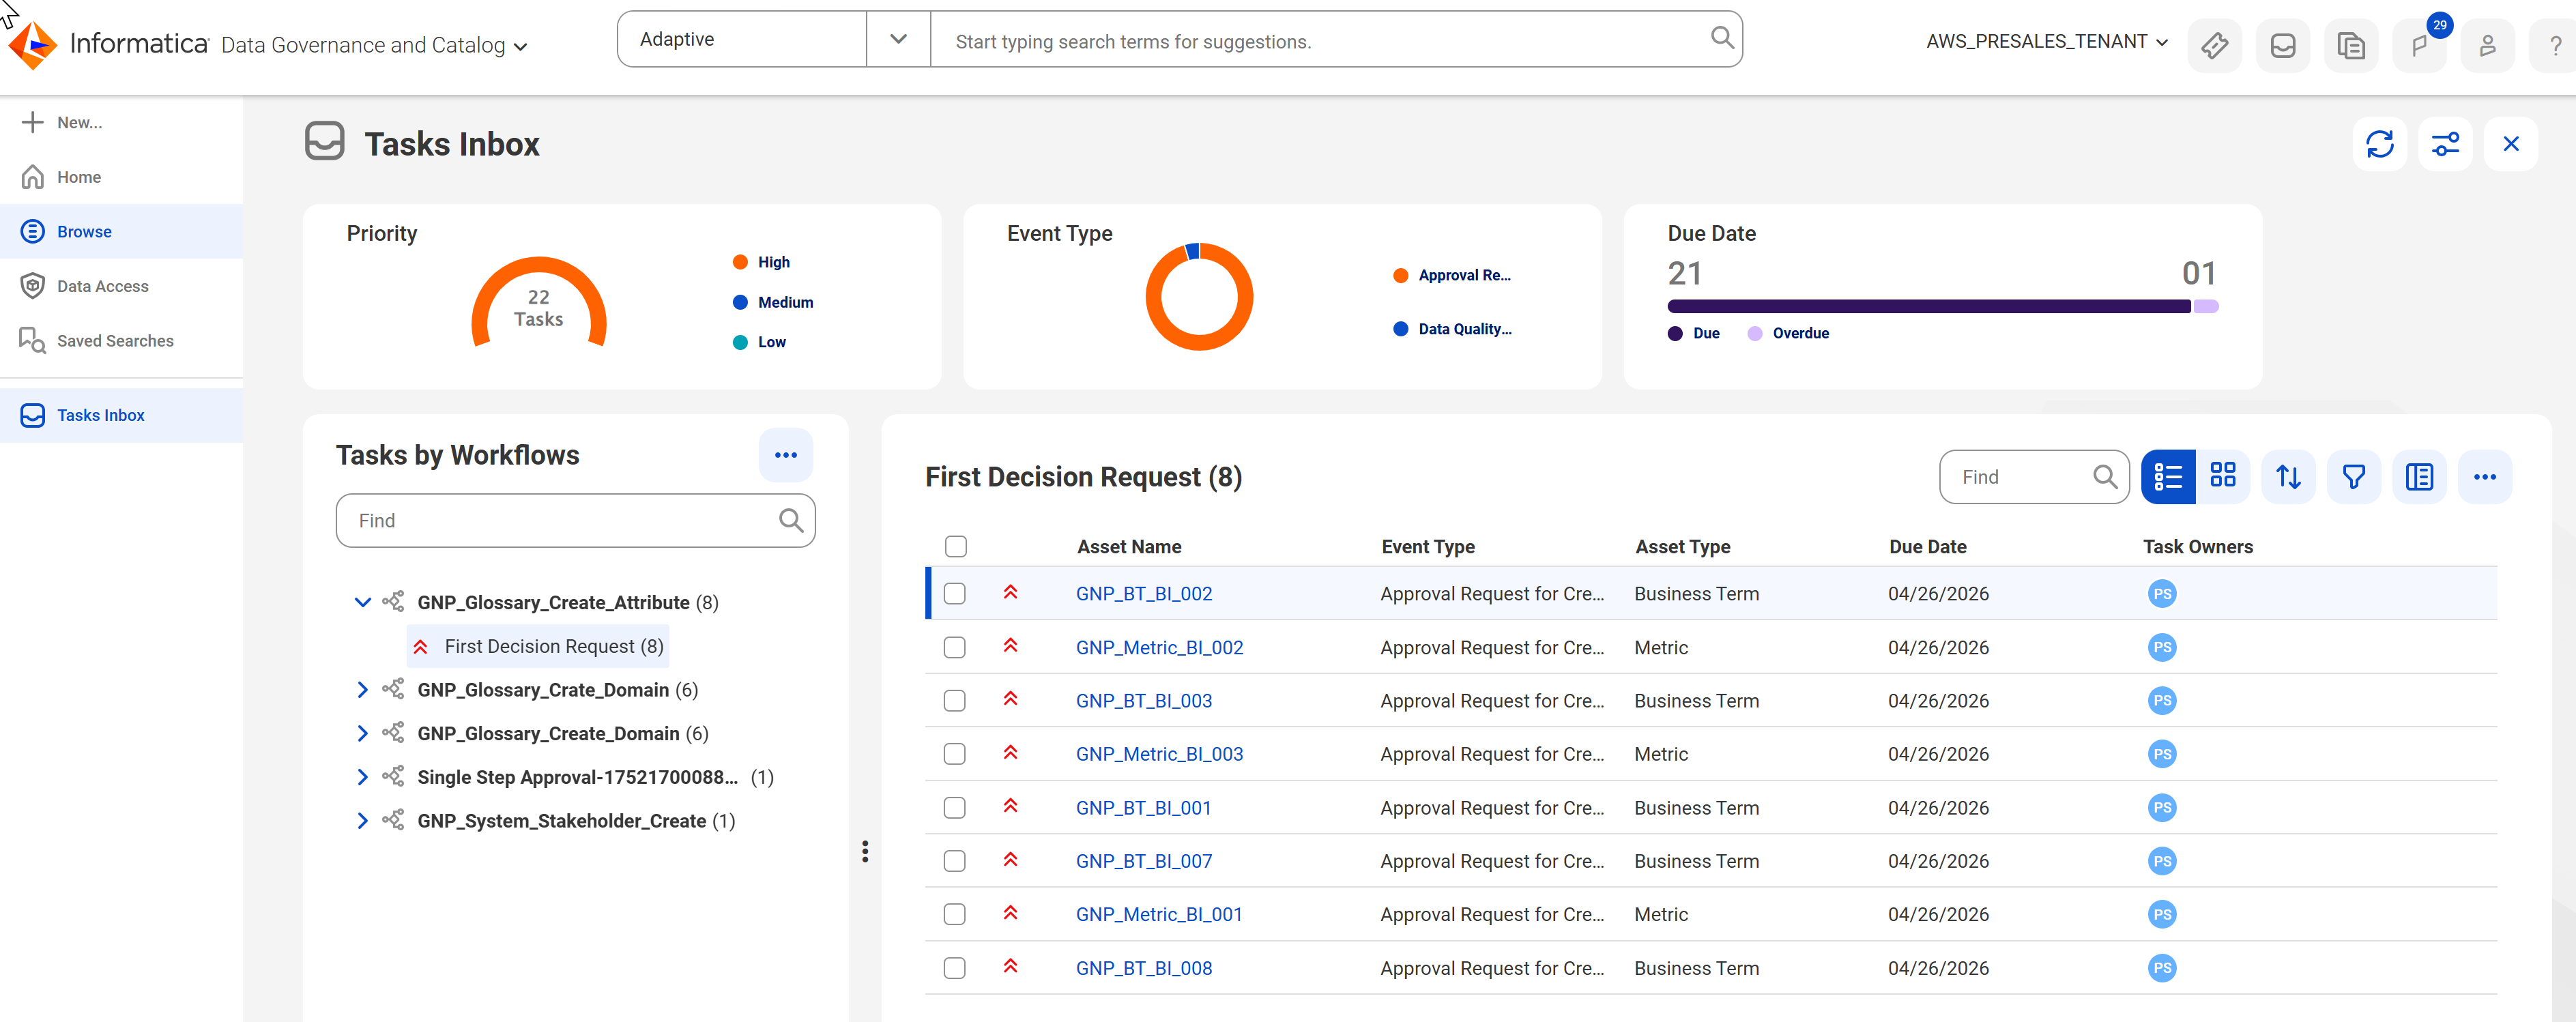This screenshot has height=1022, width=2576.
Task: Check the GNP_BT_BI_002 row checkbox
Action: 955,593
